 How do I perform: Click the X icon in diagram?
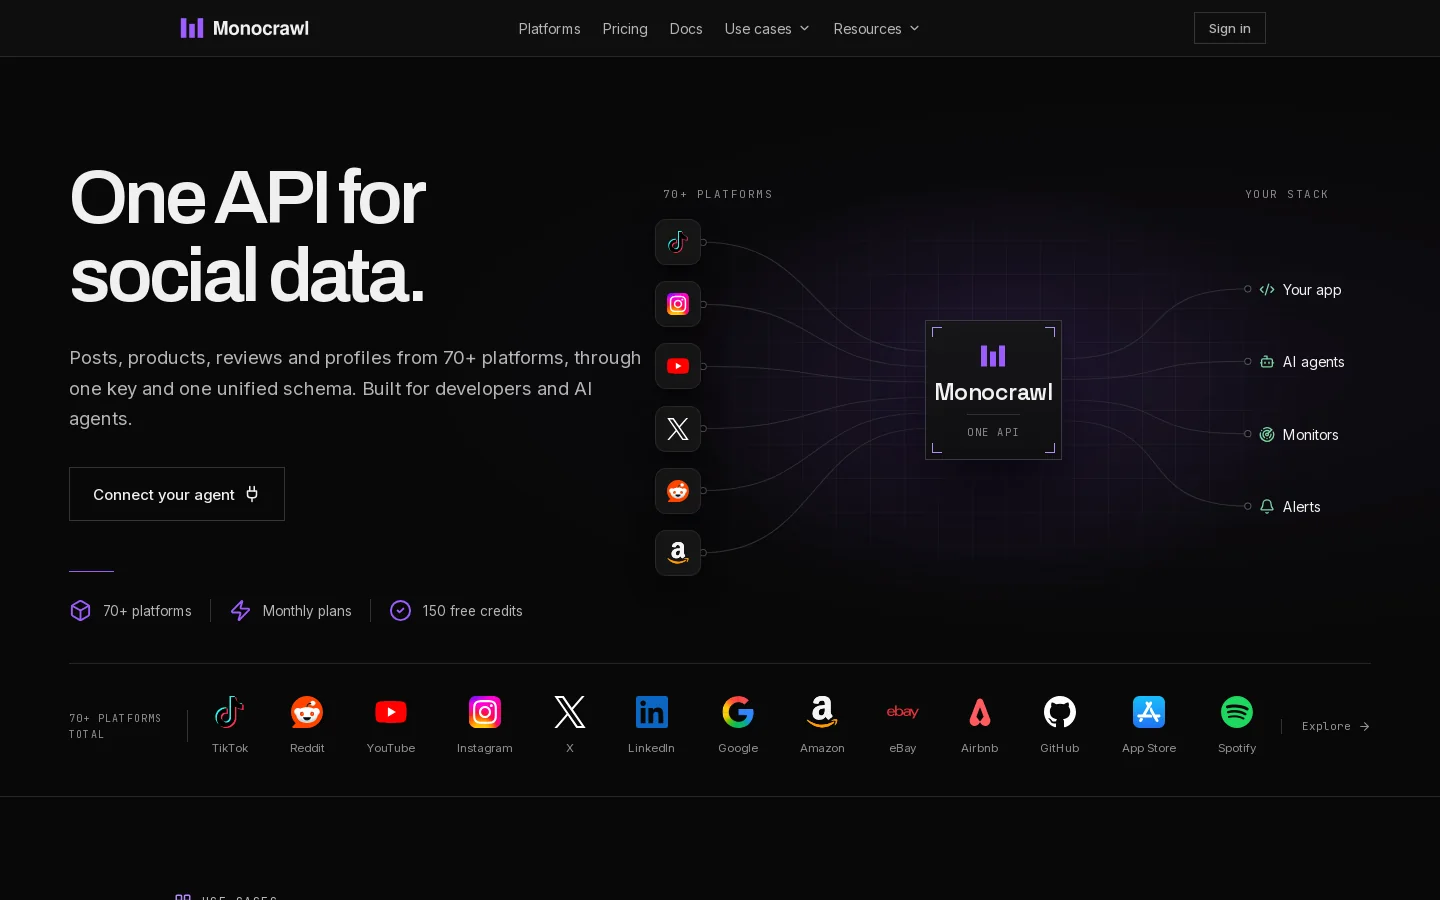click(678, 429)
